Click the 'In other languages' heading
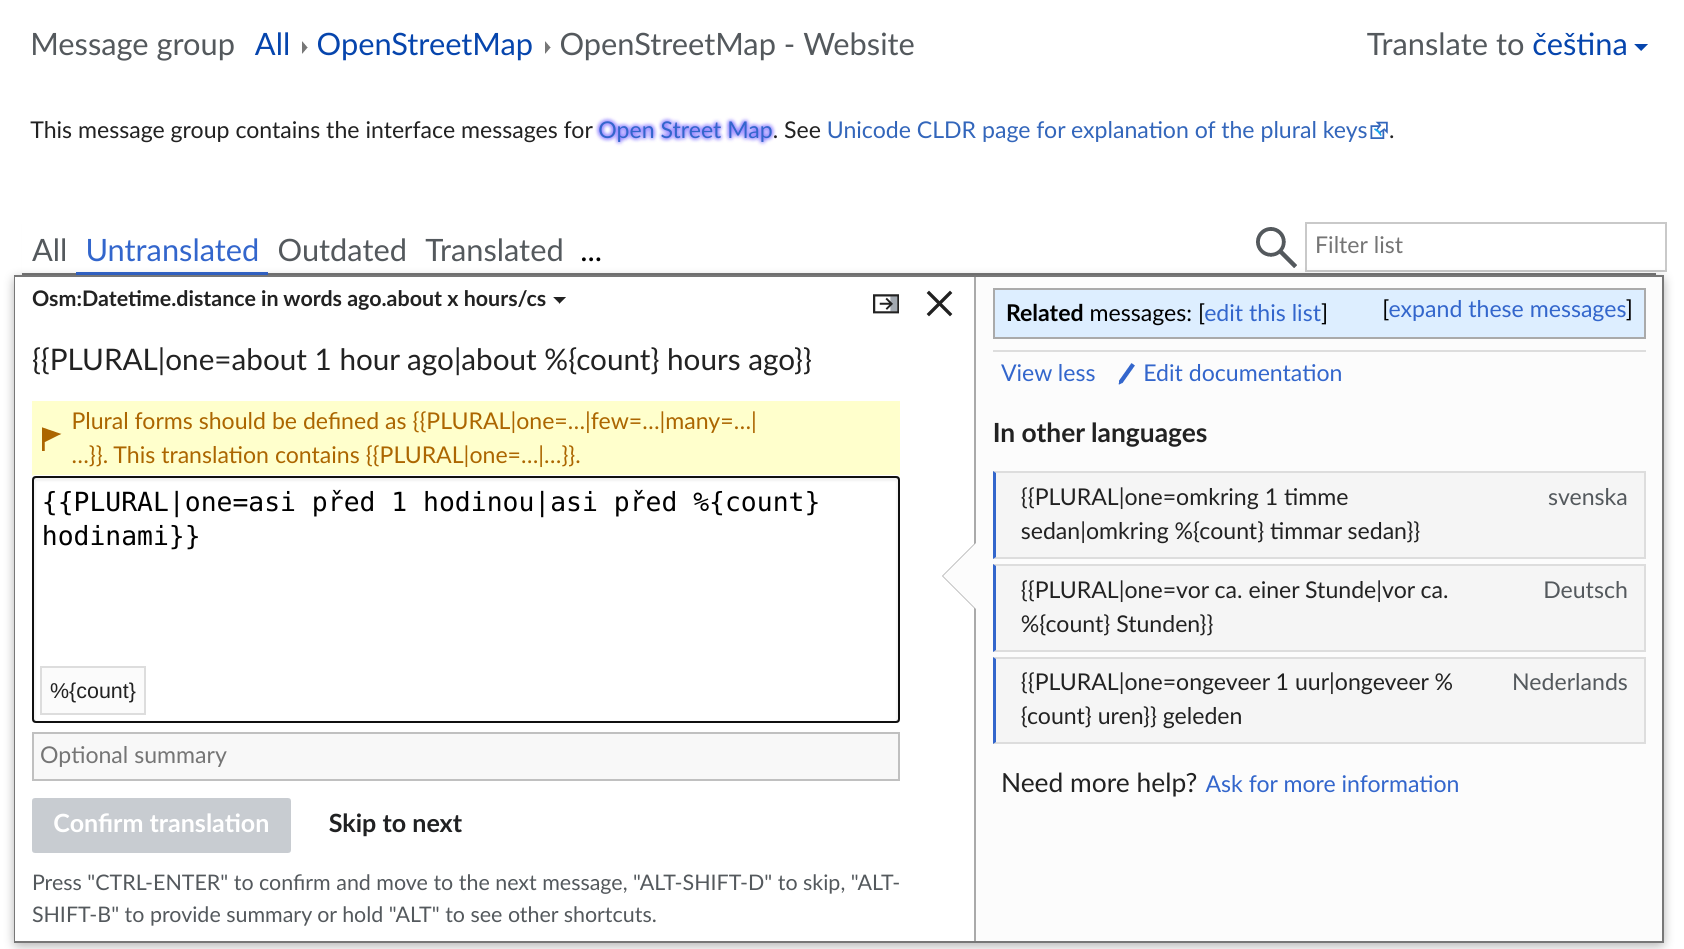 (1100, 433)
